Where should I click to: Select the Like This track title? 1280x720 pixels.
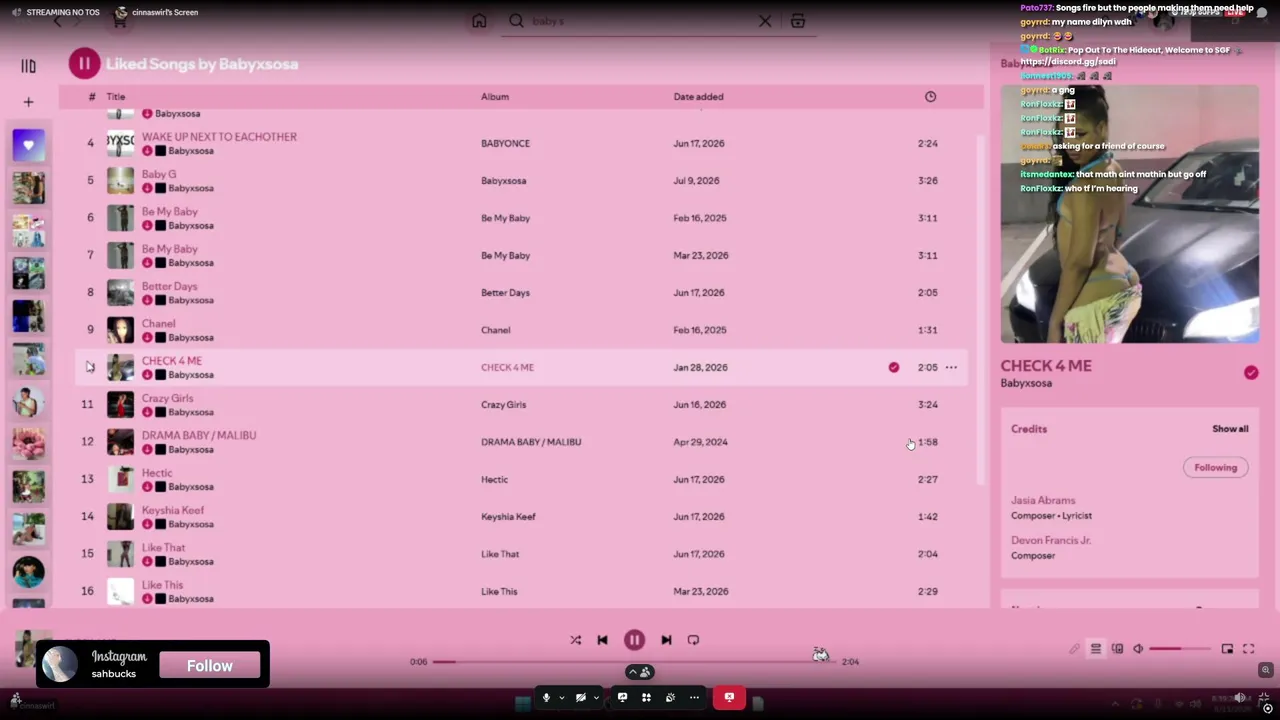(163, 585)
